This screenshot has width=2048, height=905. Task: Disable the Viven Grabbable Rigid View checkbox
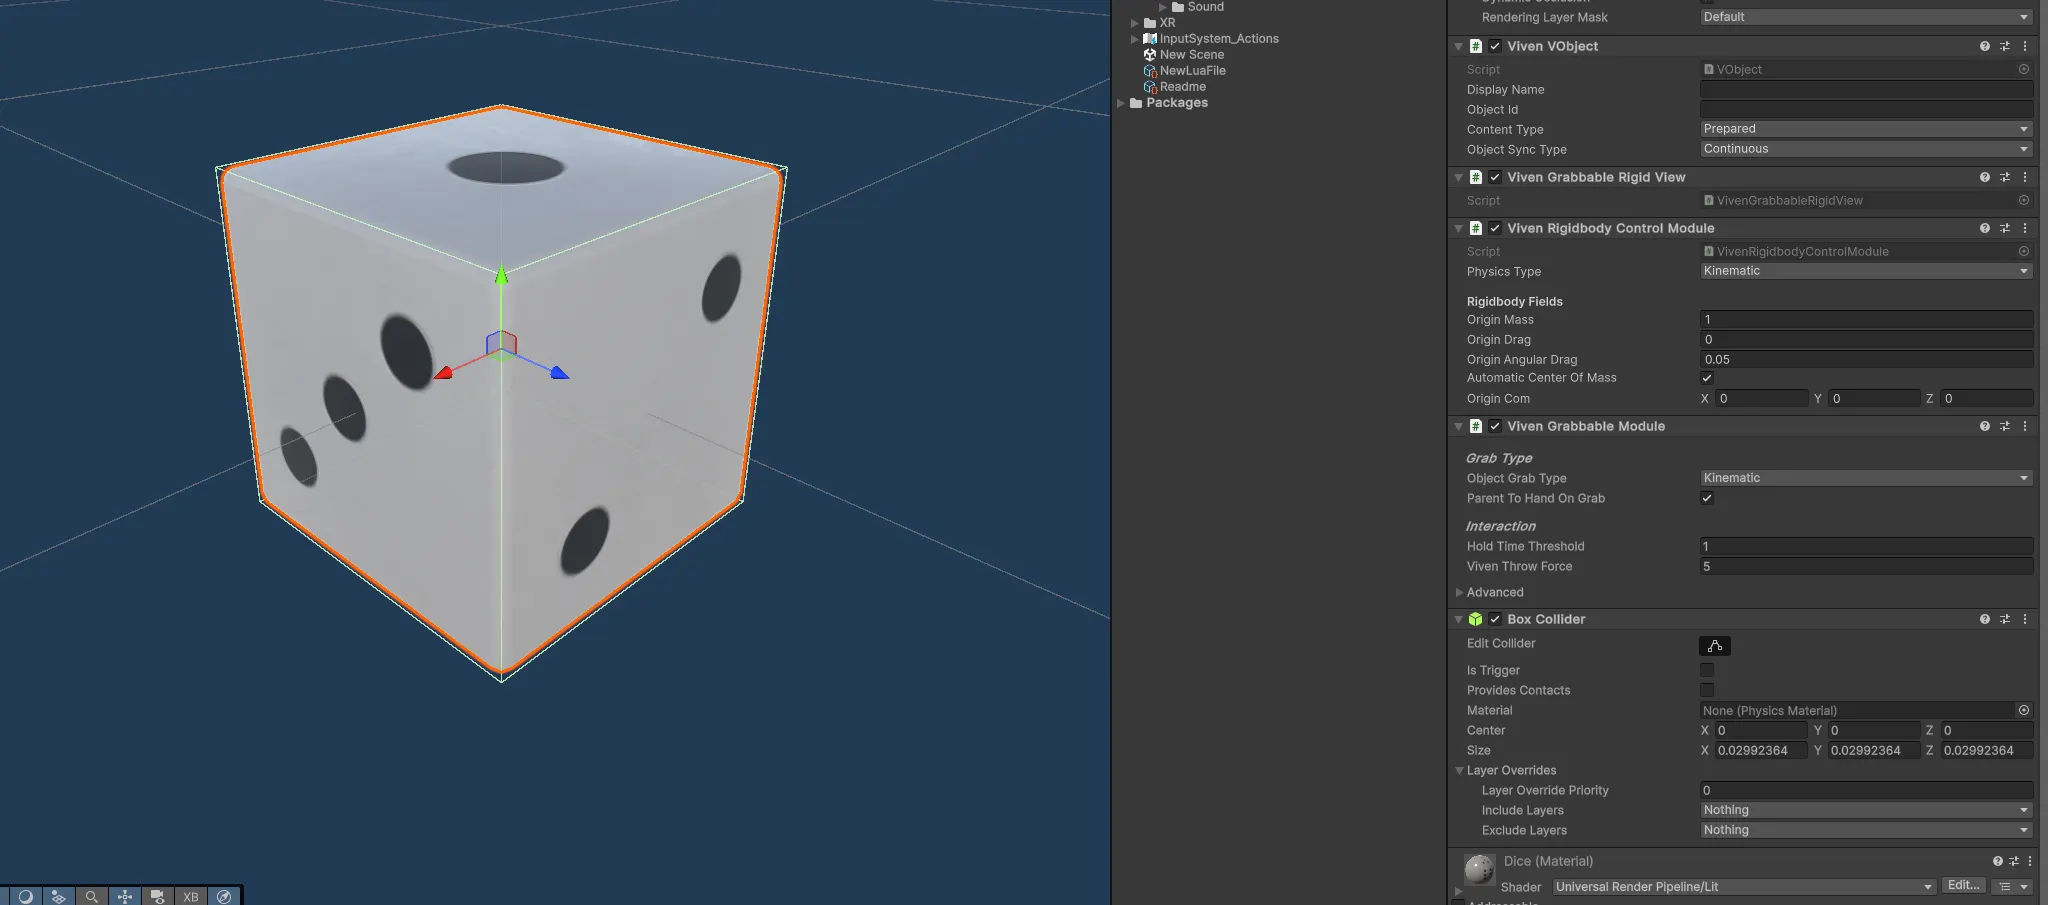tap(1495, 177)
